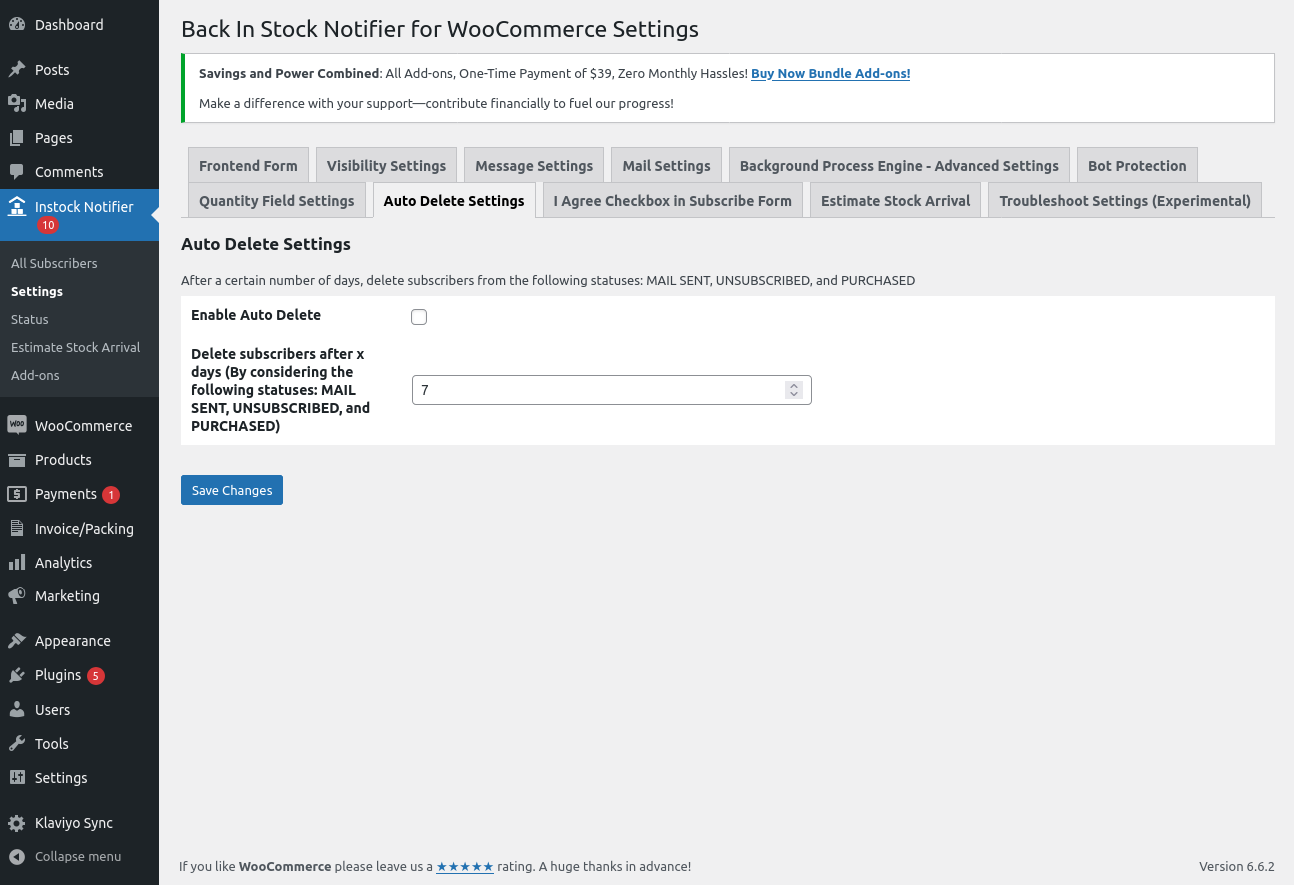Click the Collapse menu arrow icon
The width and height of the screenshot is (1294, 885).
click(x=17, y=857)
